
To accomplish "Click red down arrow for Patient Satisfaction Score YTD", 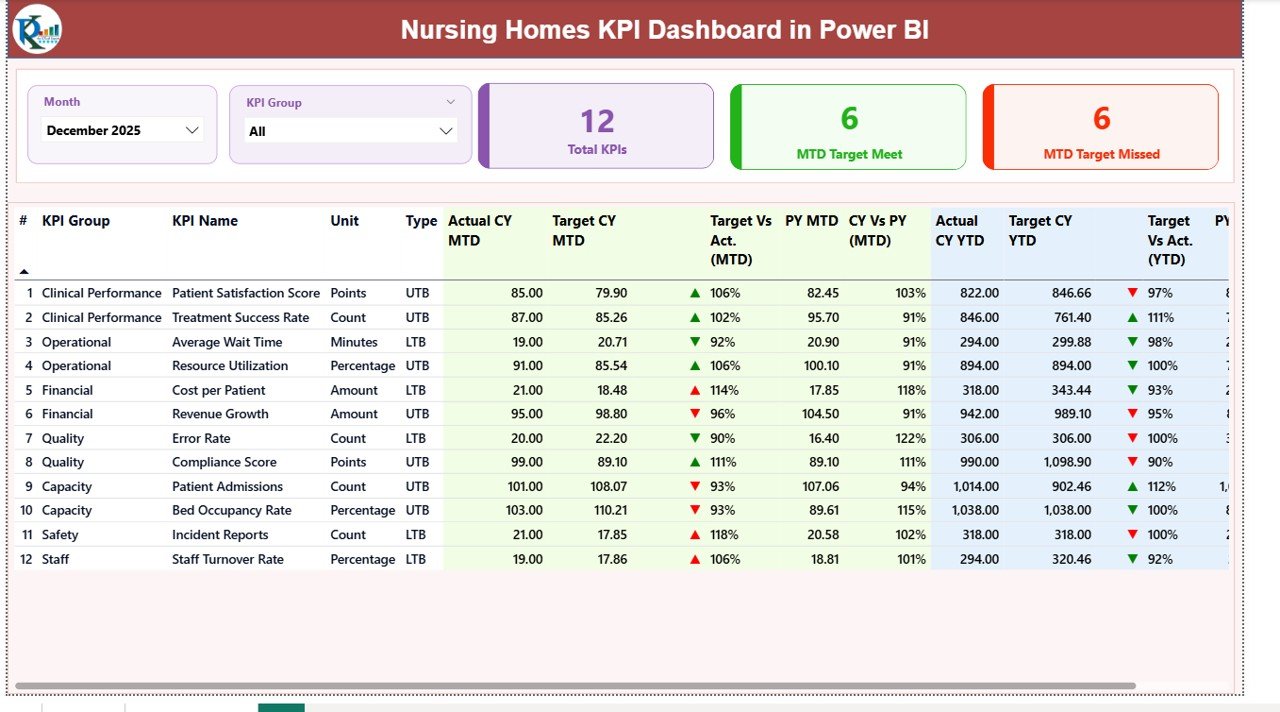I will click(x=1132, y=294).
